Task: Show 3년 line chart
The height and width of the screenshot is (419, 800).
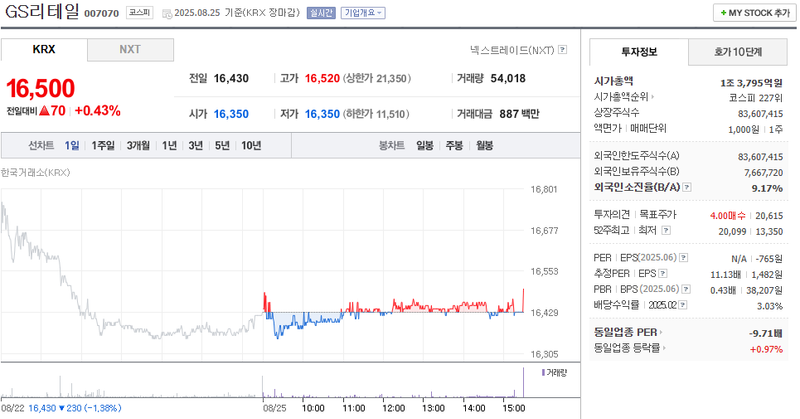Action: (196, 145)
